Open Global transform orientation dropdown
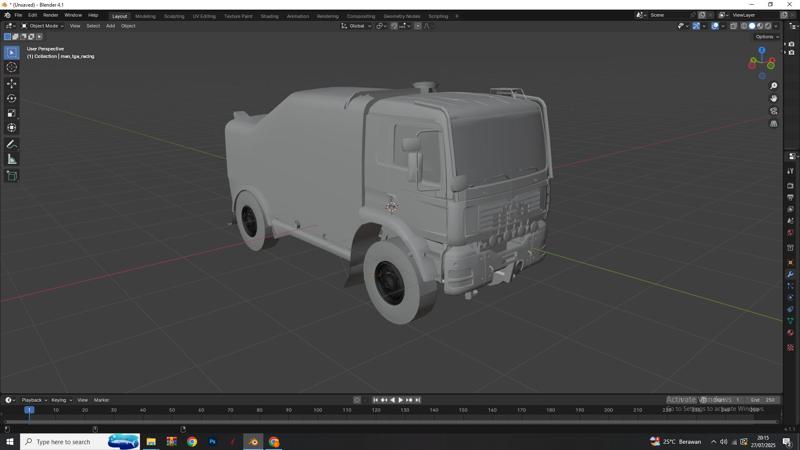Viewport: 800px width, 450px height. point(356,26)
